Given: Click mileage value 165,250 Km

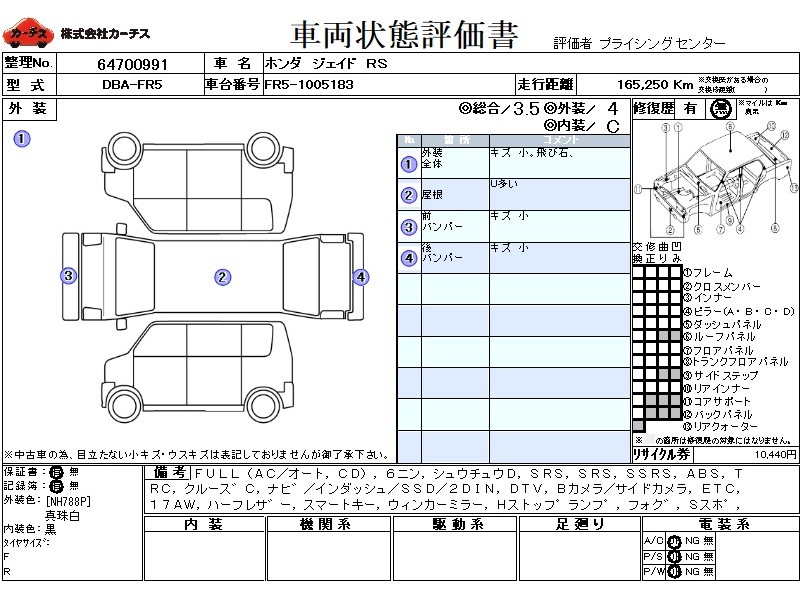Looking at the screenshot, I should coord(655,85).
